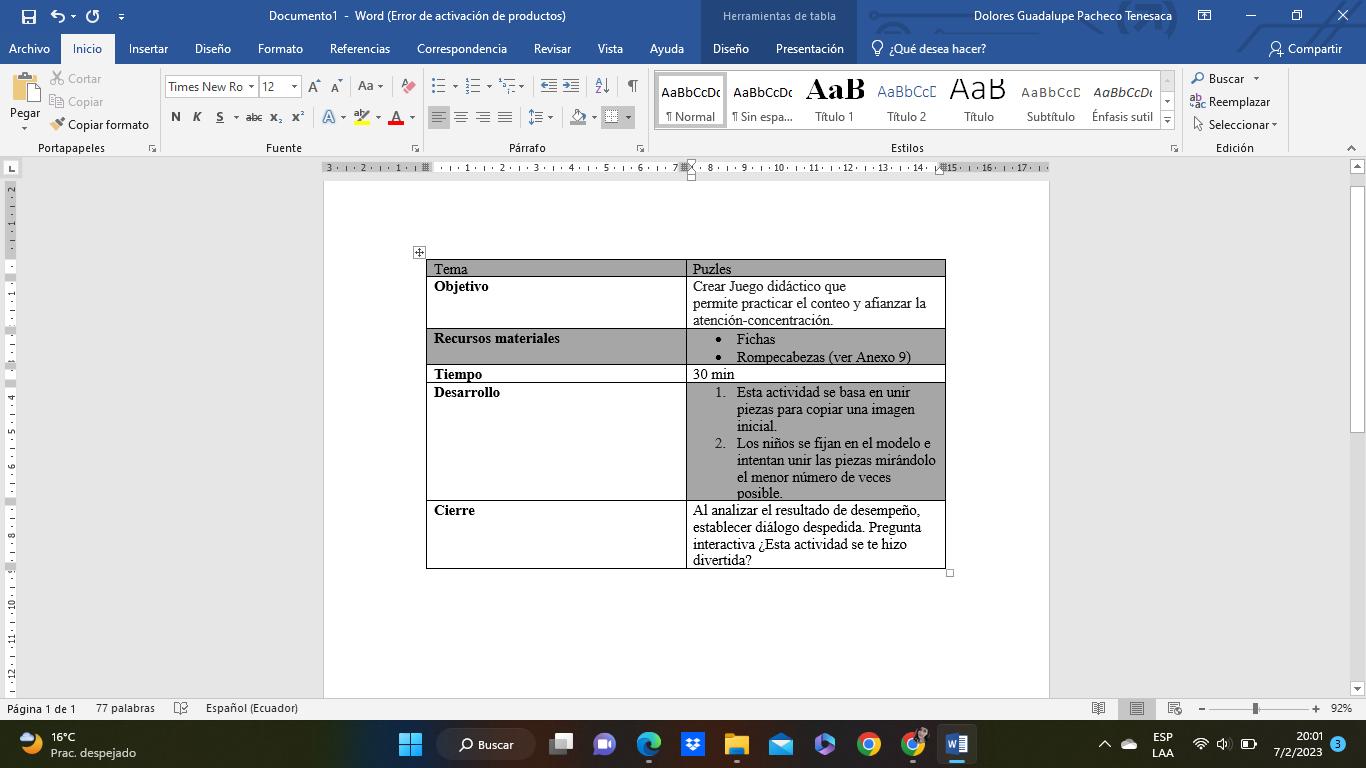Switch to the Referencias tab

360,48
